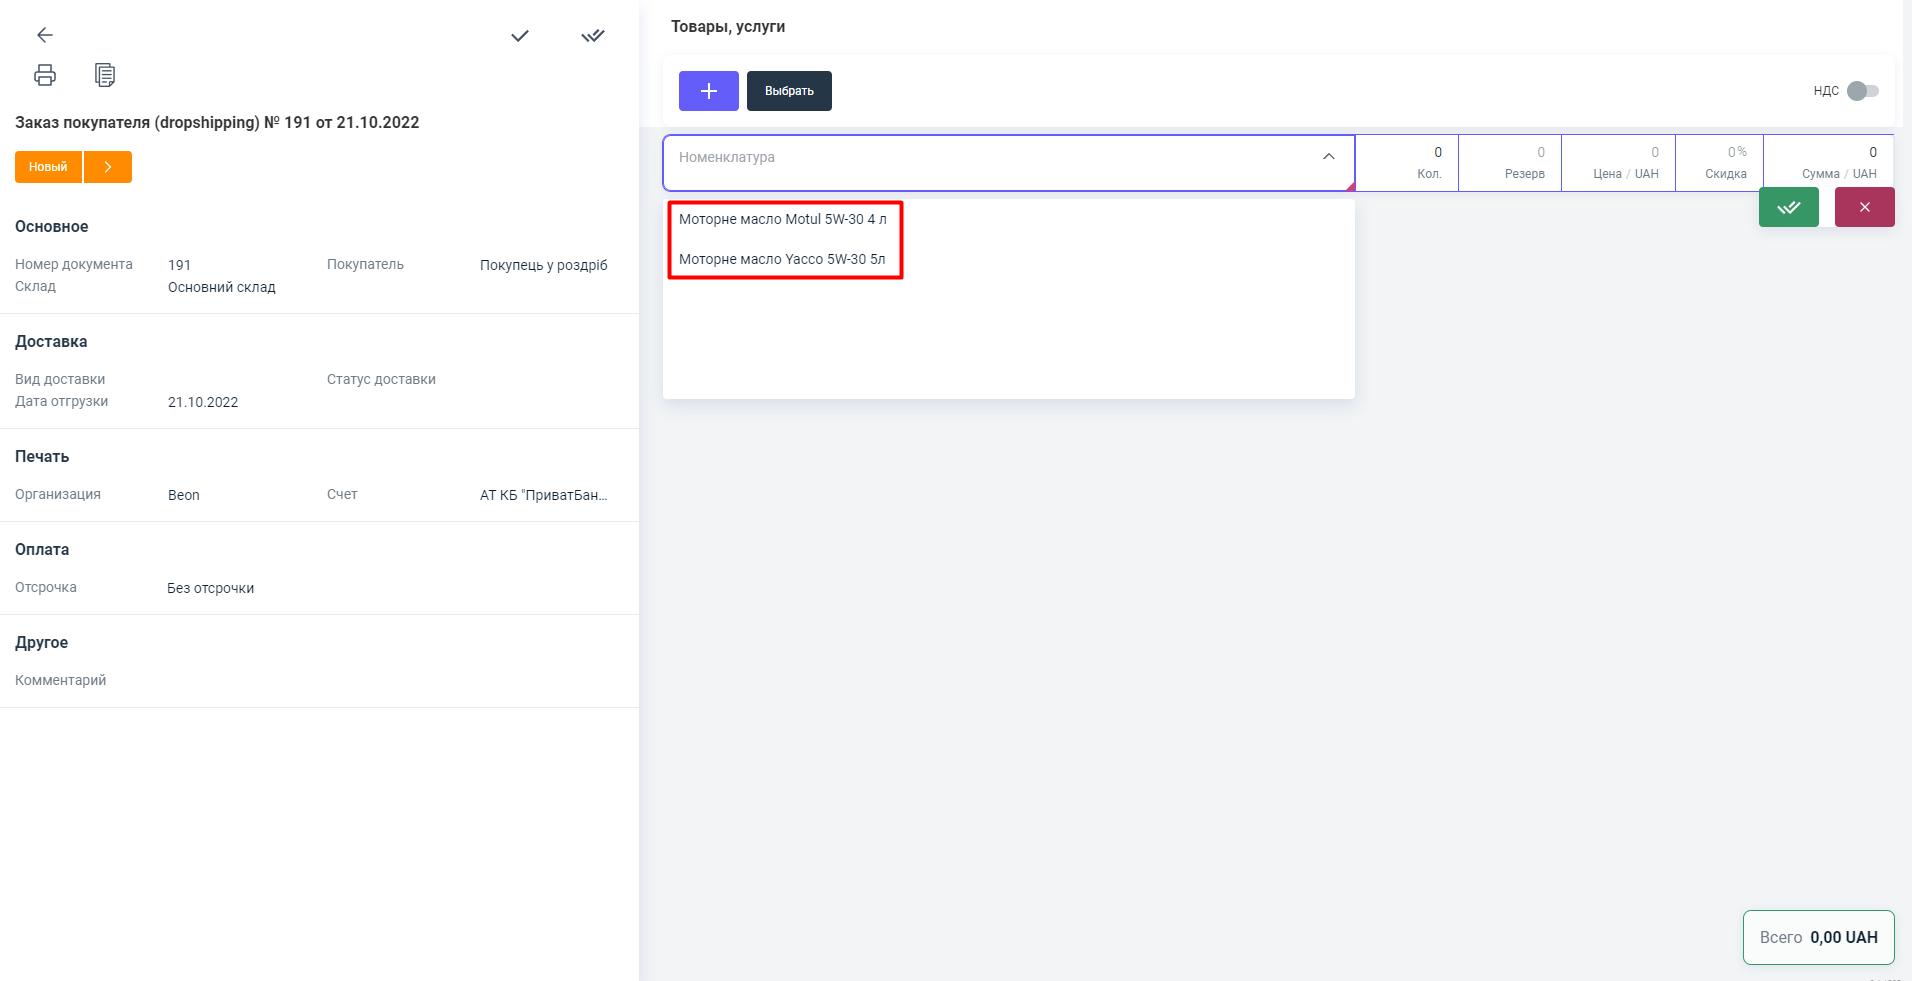The image size is (1912, 981).
Task: Click the Покупець у роздріб buyer value
Action: coord(543,265)
